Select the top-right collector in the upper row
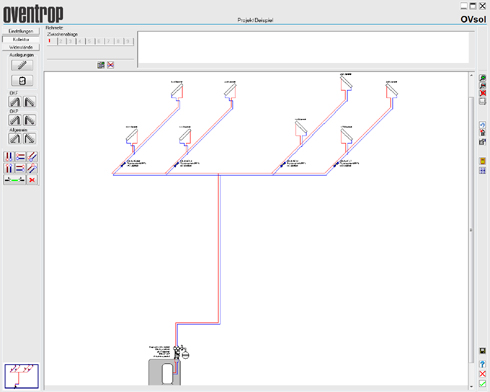 (x=391, y=91)
